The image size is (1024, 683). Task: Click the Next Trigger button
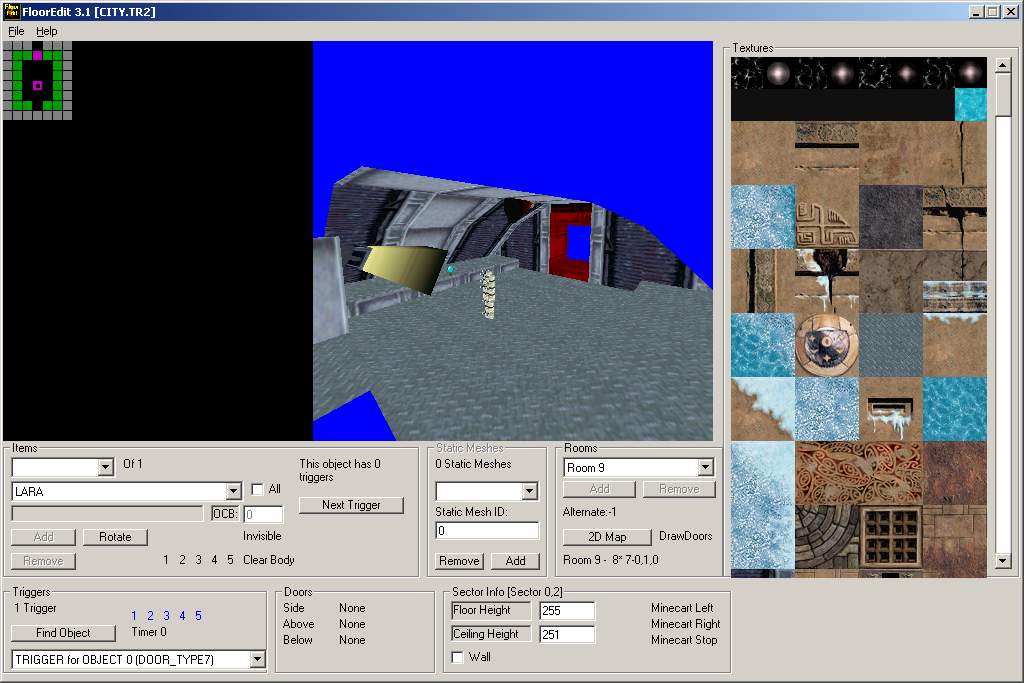tap(351, 505)
